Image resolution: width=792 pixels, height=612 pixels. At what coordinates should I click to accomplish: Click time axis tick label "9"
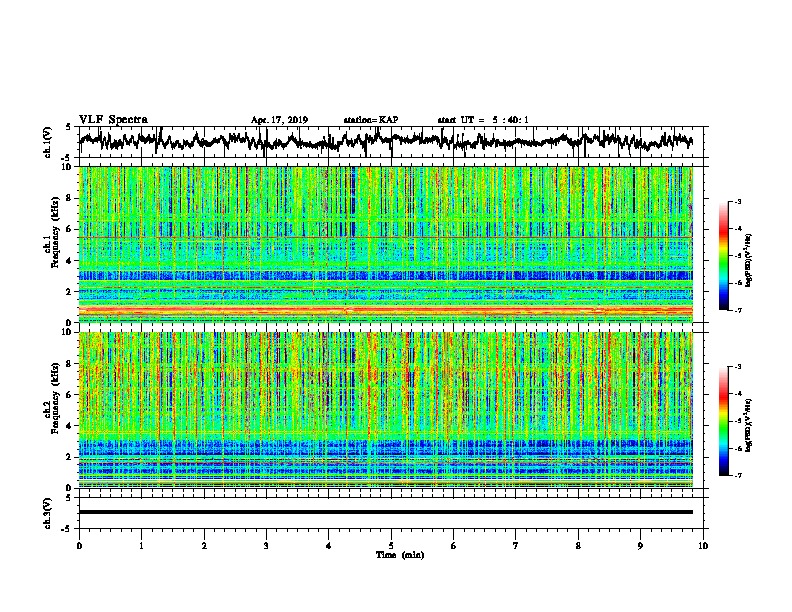click(x=640, y=546)
